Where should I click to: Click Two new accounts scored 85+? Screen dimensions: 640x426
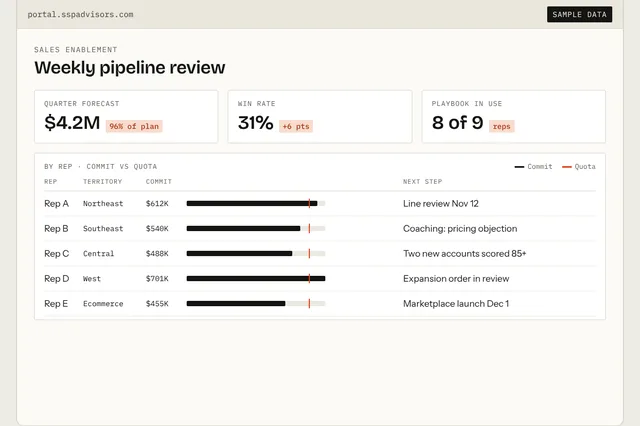click(x=464, y=253)
